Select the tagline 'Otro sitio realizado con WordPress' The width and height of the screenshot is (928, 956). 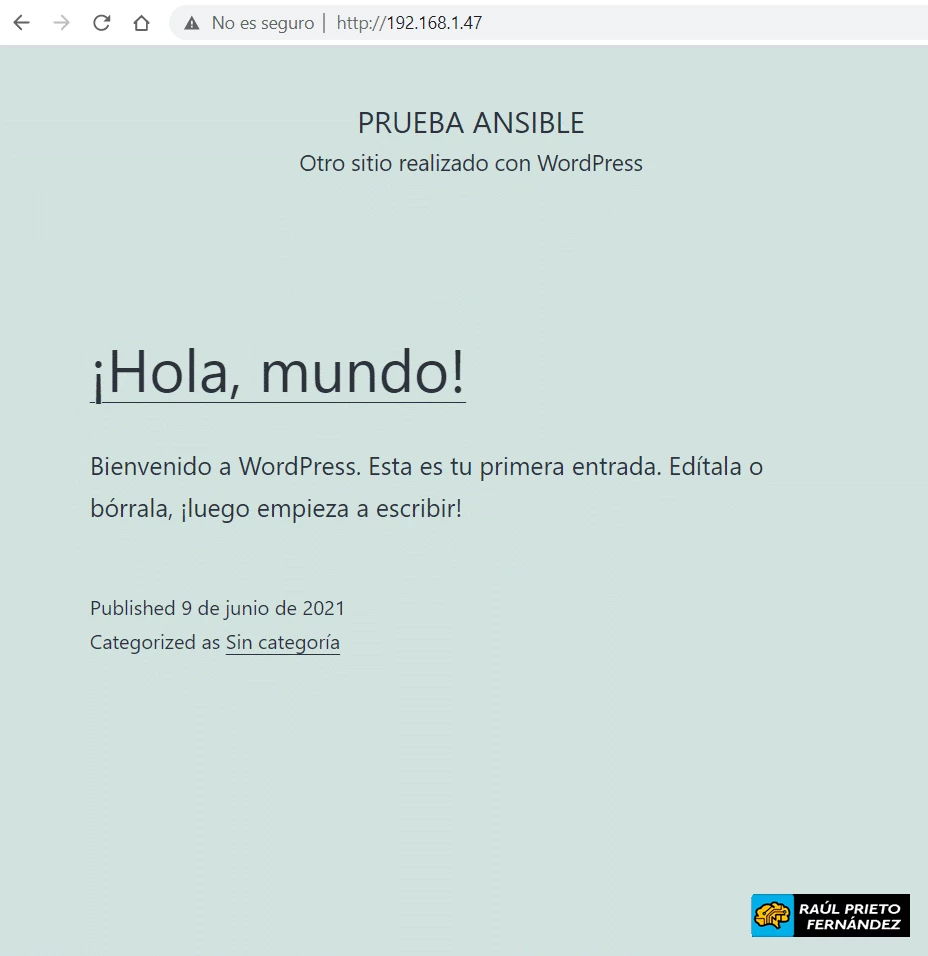tap(471, 163)
